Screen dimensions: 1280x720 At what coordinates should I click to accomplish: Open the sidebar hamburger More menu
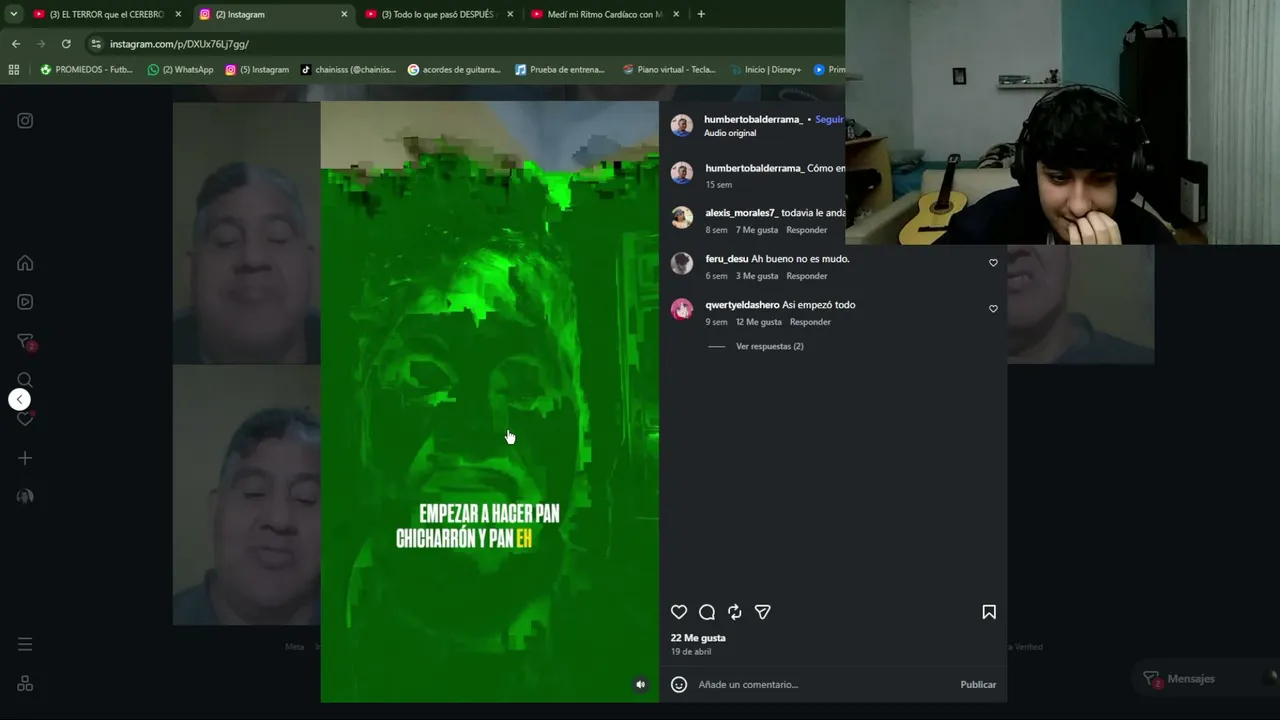coord(25,644)
